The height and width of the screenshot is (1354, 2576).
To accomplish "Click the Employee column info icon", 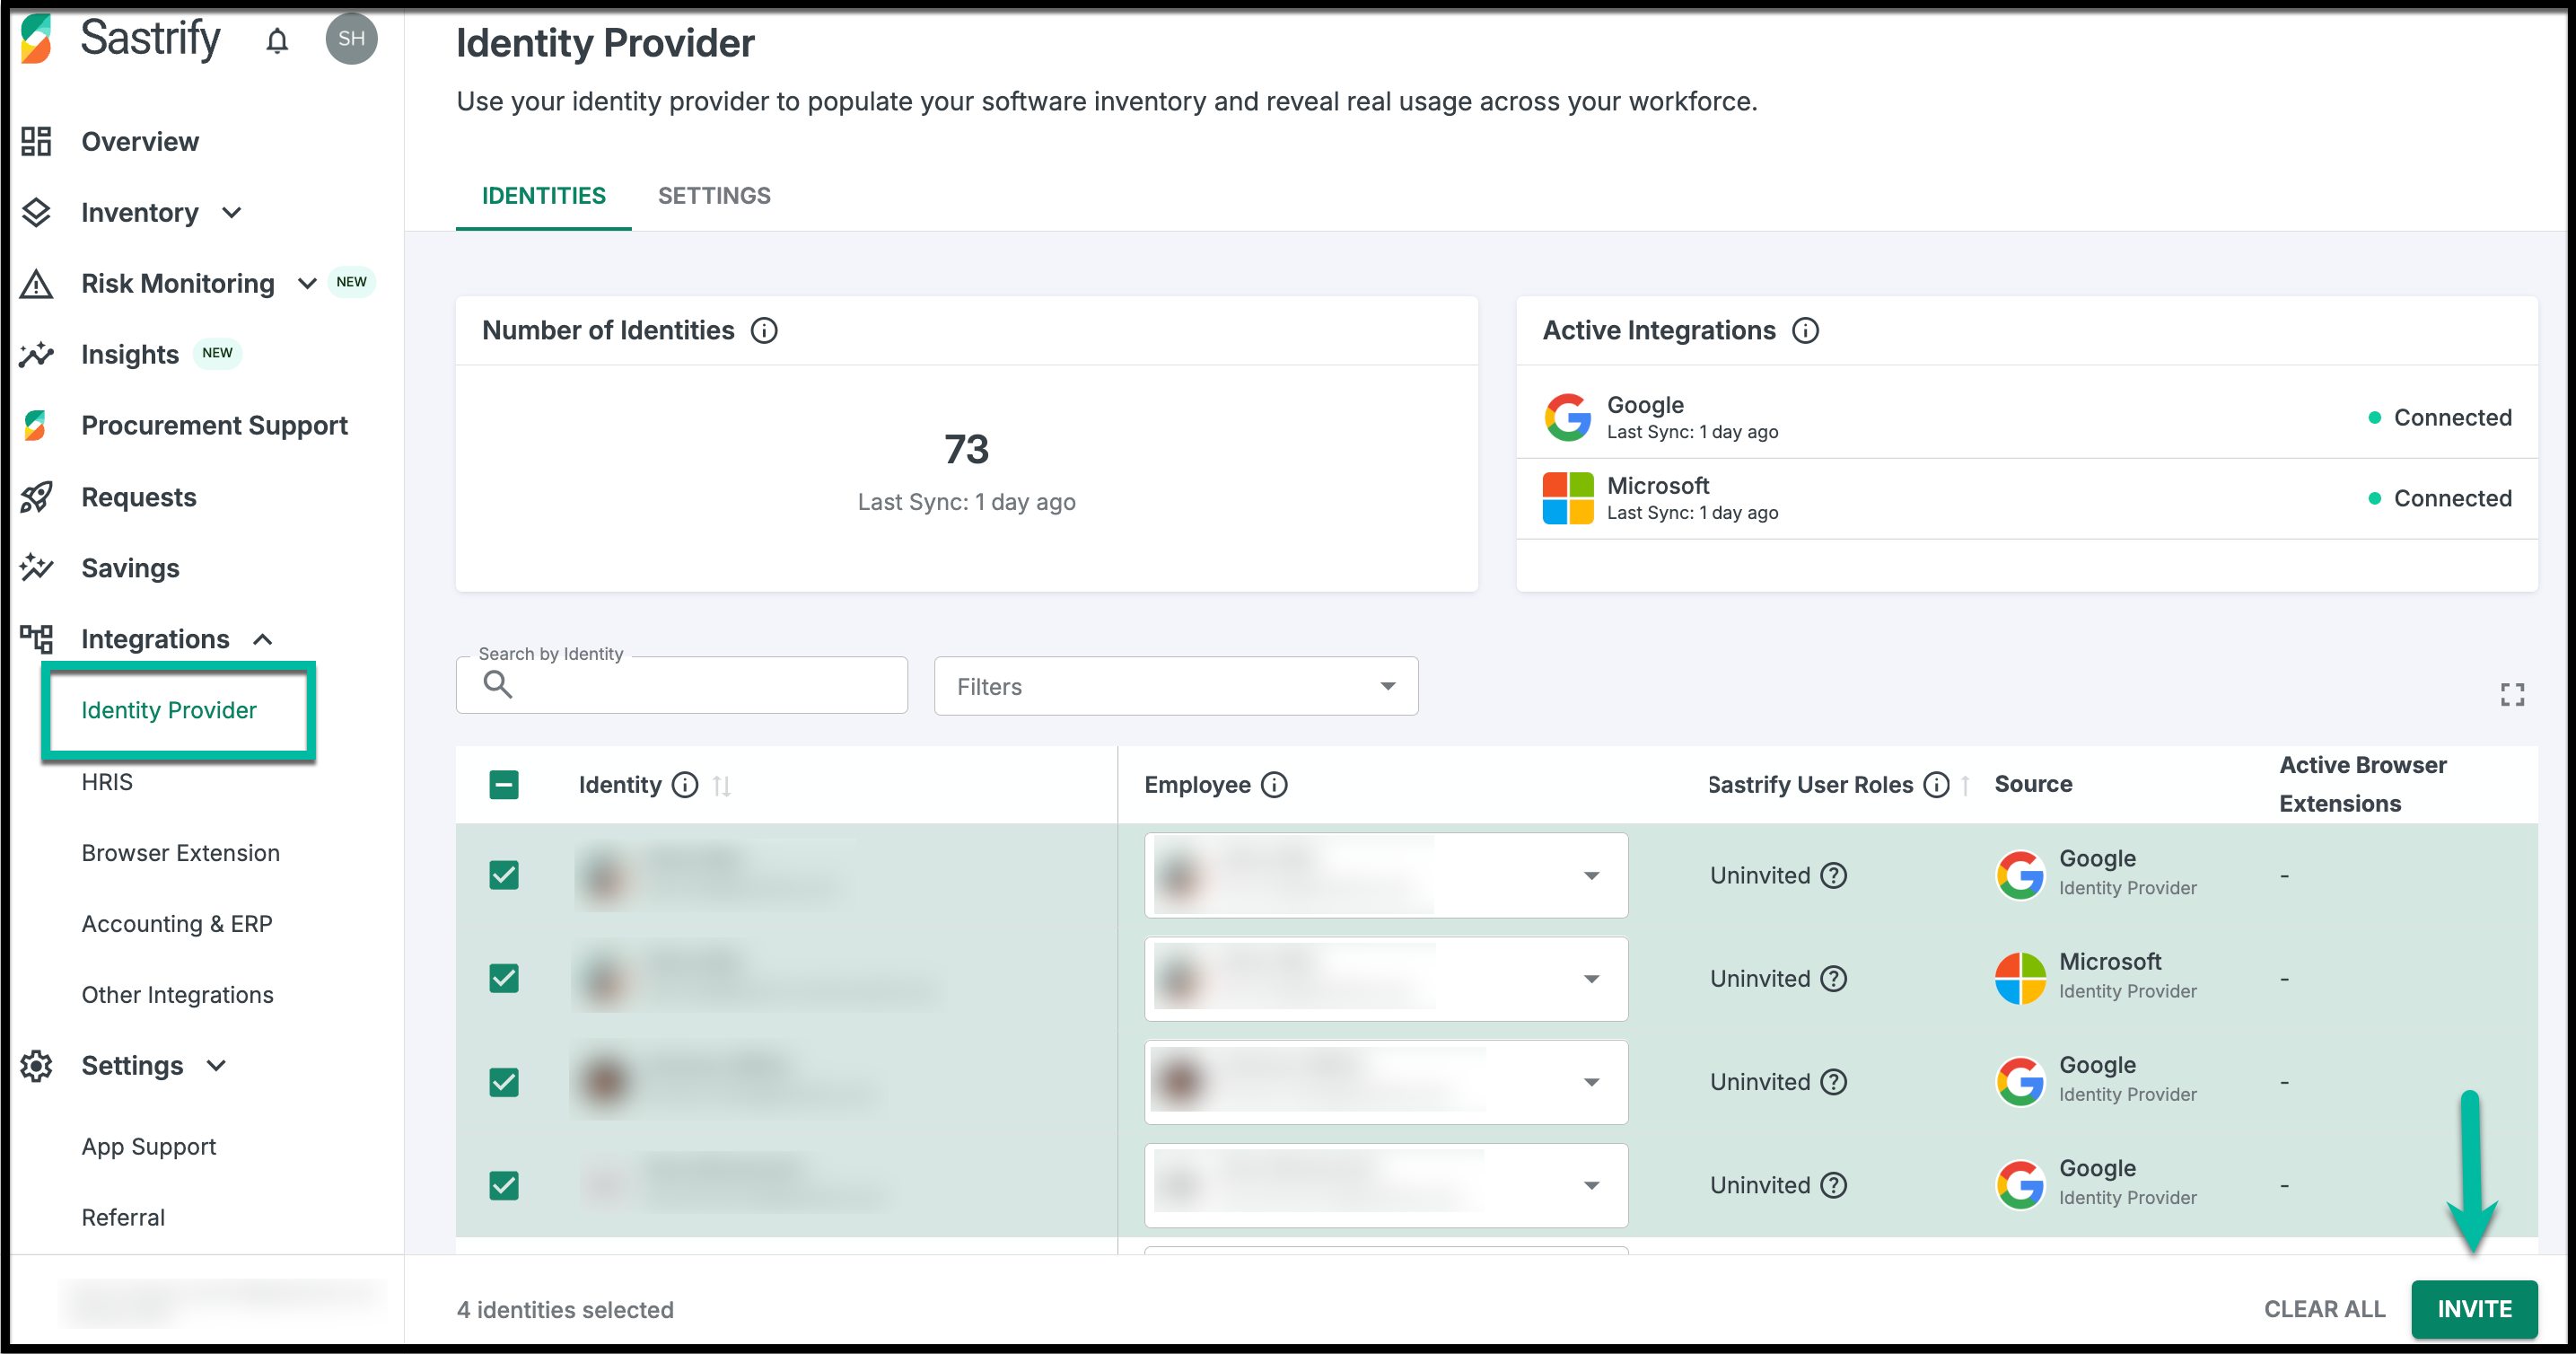I will point(1274,785).
